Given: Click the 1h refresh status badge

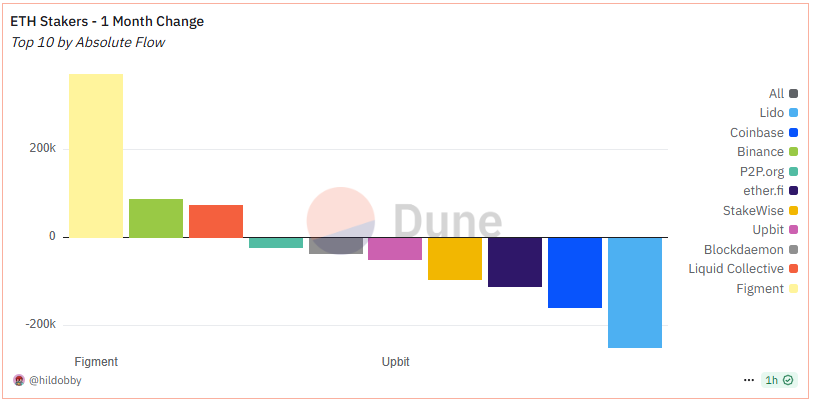Looking at the screenshot, I should [x=779, y=380].
